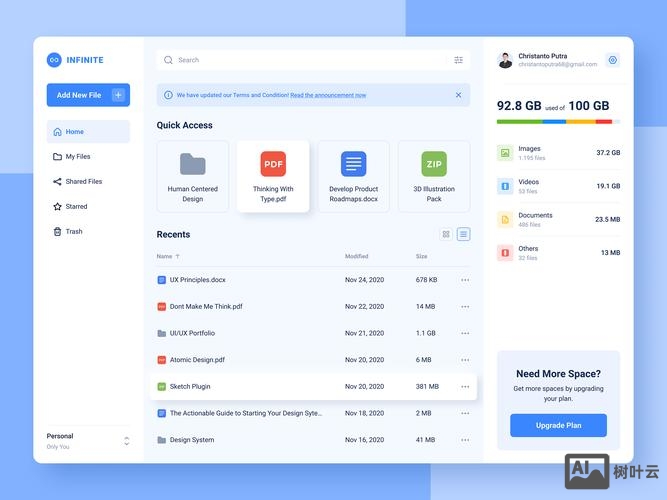667x500 pixels.
Task: Click the Human Centered Design folder icon
Action: [x=193, y=164]
